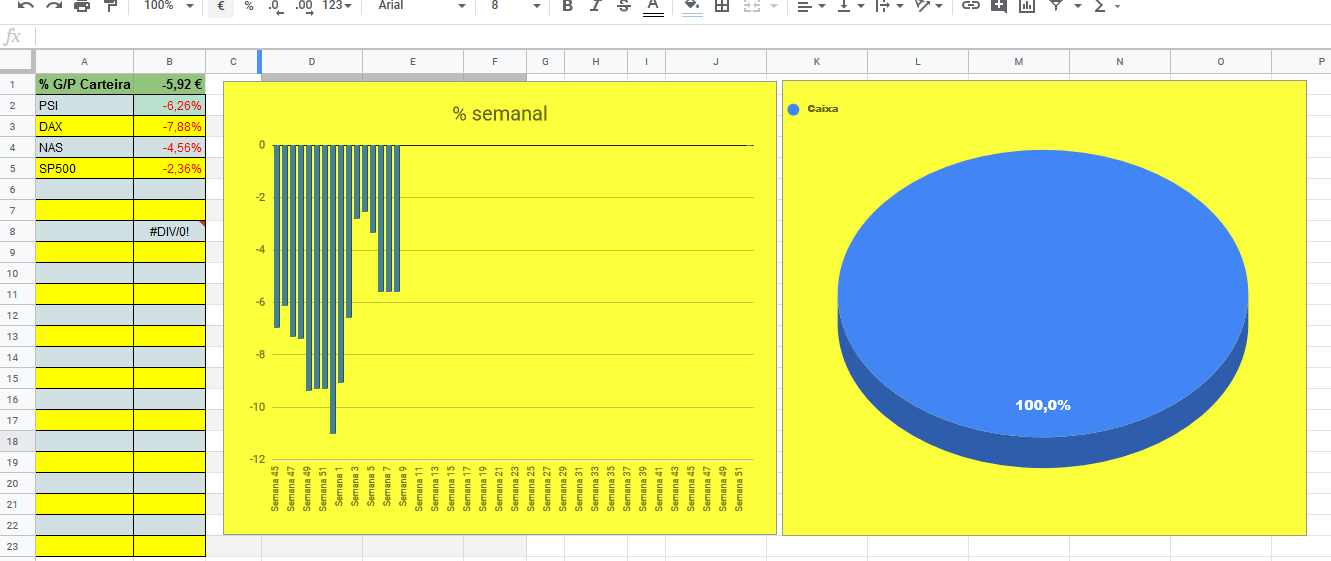The height and width of the screenshot is (561, 1331).
Task: Open the Arial font dropdown
Action: click(421, 6)
